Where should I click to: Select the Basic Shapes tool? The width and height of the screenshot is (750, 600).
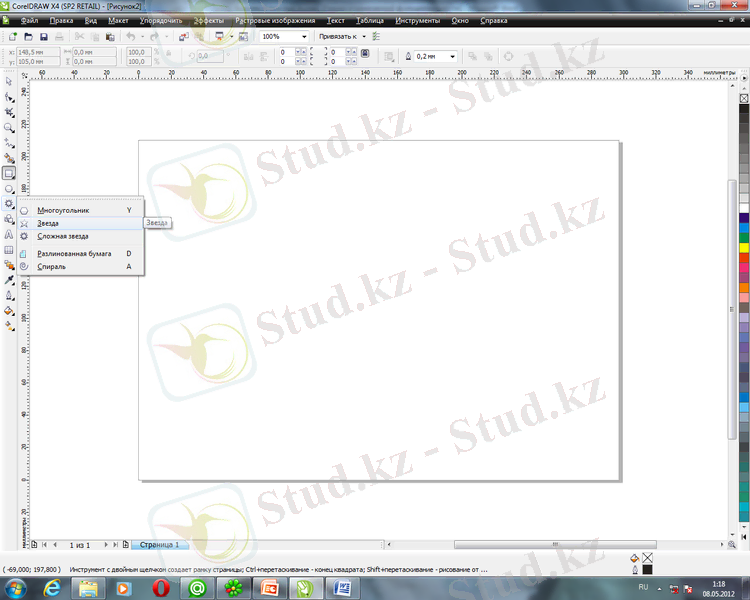click(9, 219)
